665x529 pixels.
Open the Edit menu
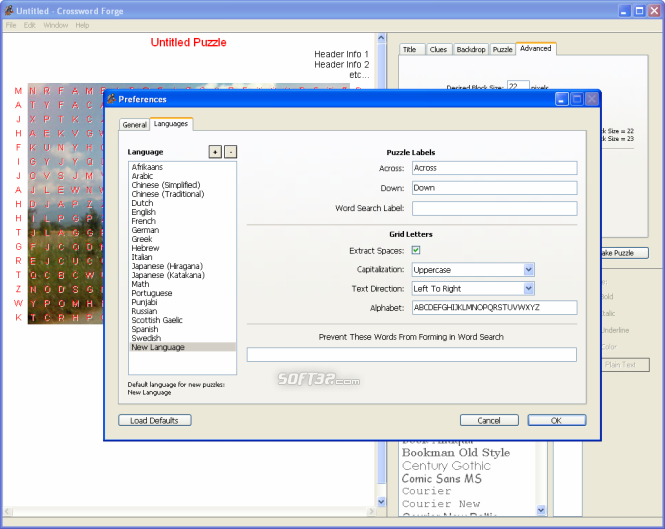click(30, 25)
